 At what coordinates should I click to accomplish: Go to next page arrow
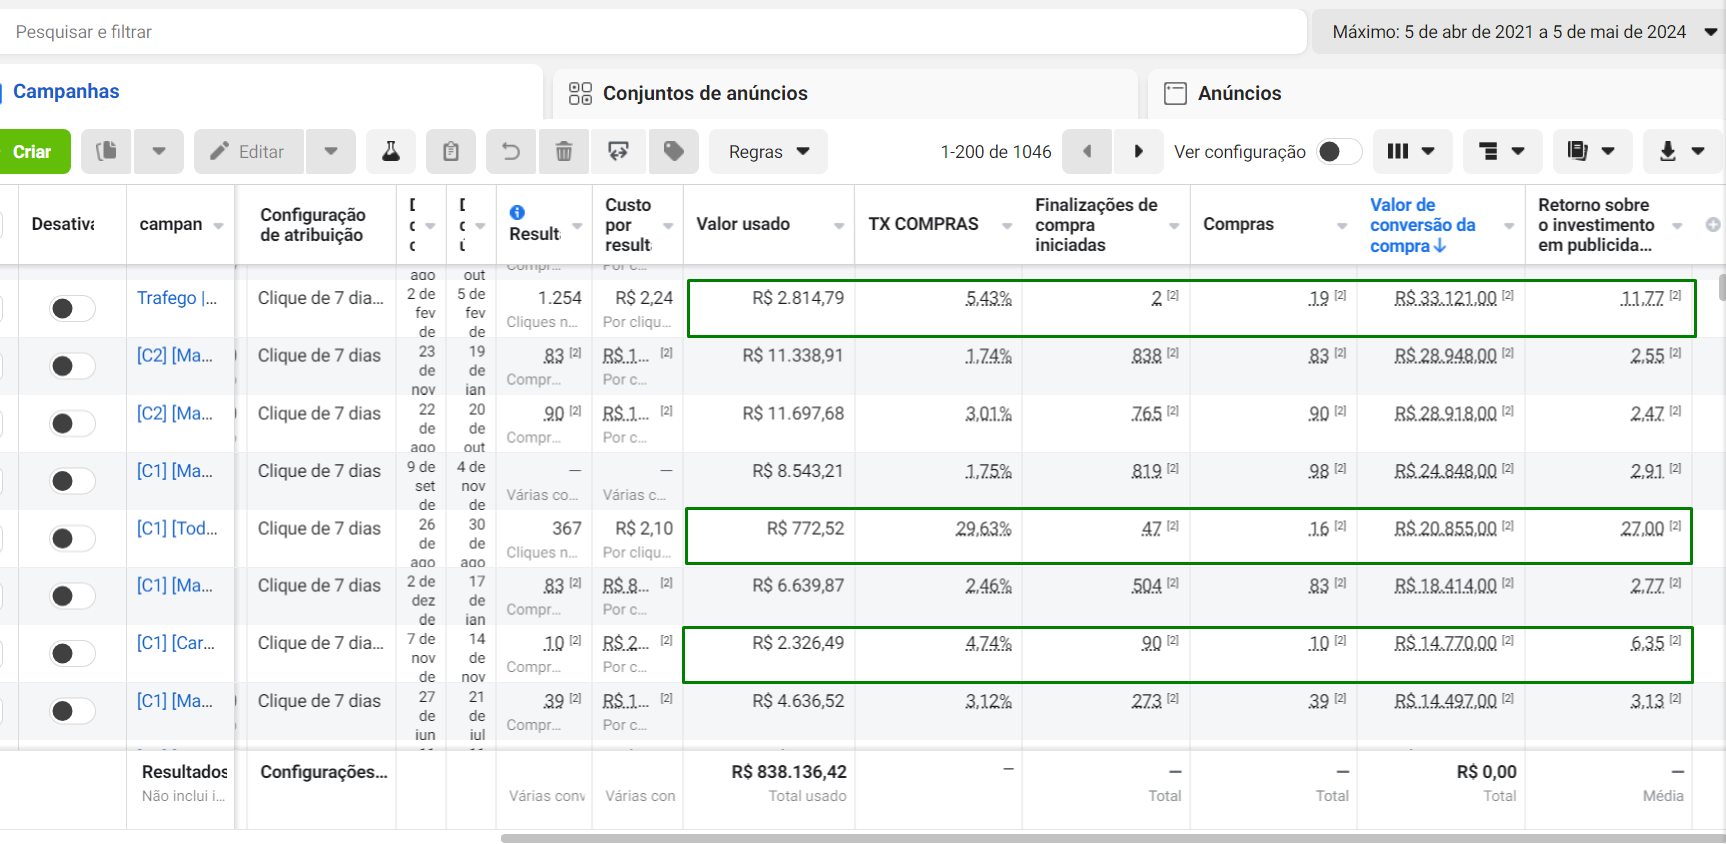click(x=1138, y=151)
